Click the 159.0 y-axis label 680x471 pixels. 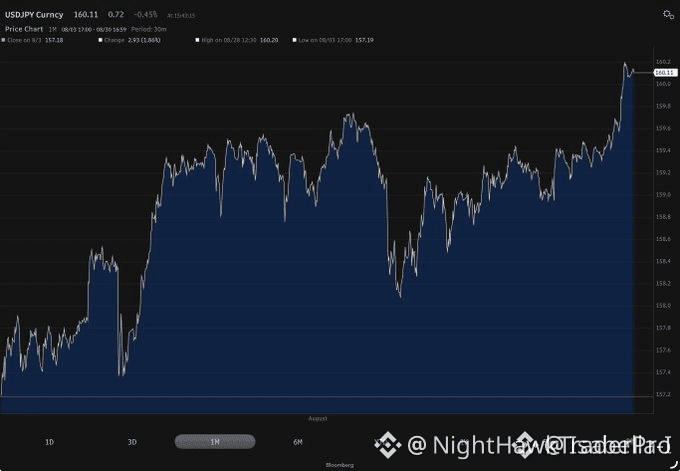pos(663,195)
